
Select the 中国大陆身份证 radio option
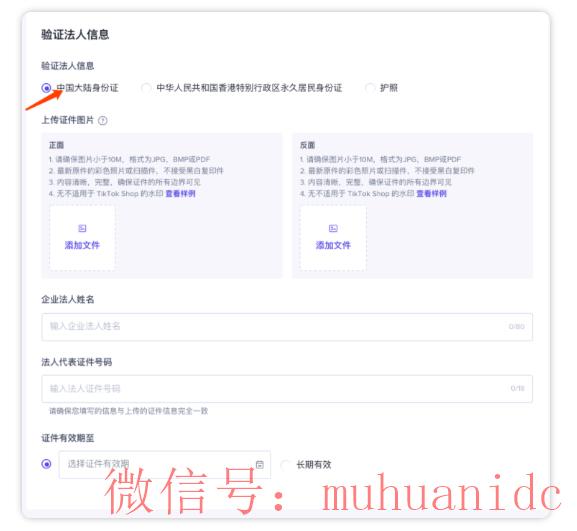click(46, 88)
